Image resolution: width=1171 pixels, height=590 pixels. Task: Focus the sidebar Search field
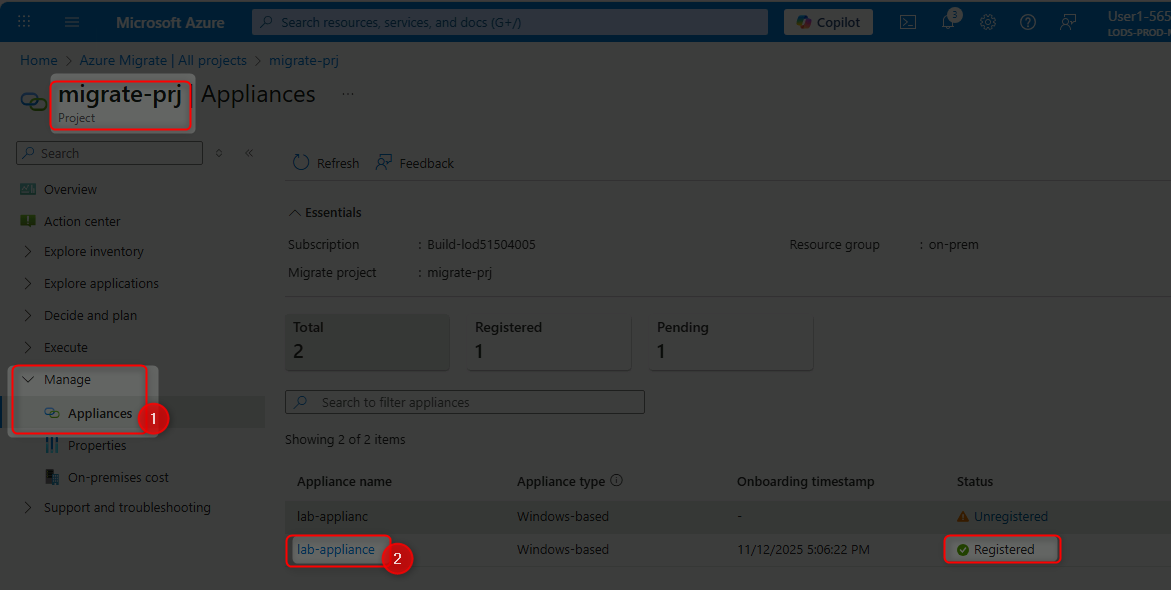point(109,153)
